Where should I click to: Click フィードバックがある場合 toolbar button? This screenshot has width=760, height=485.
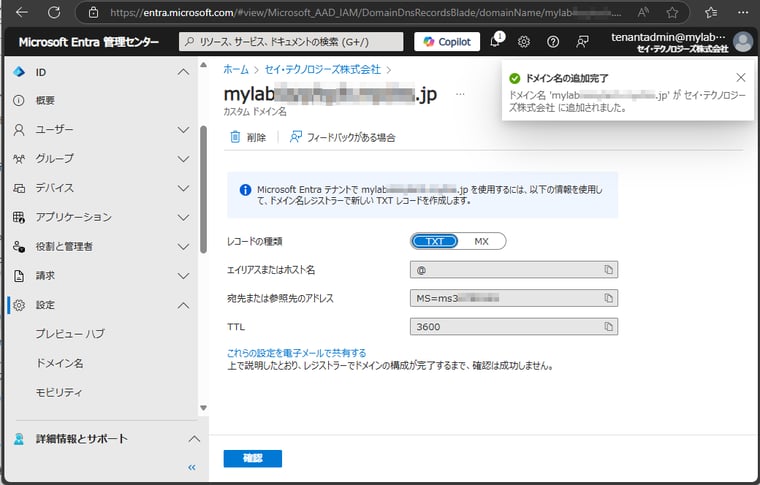[342, 137]
